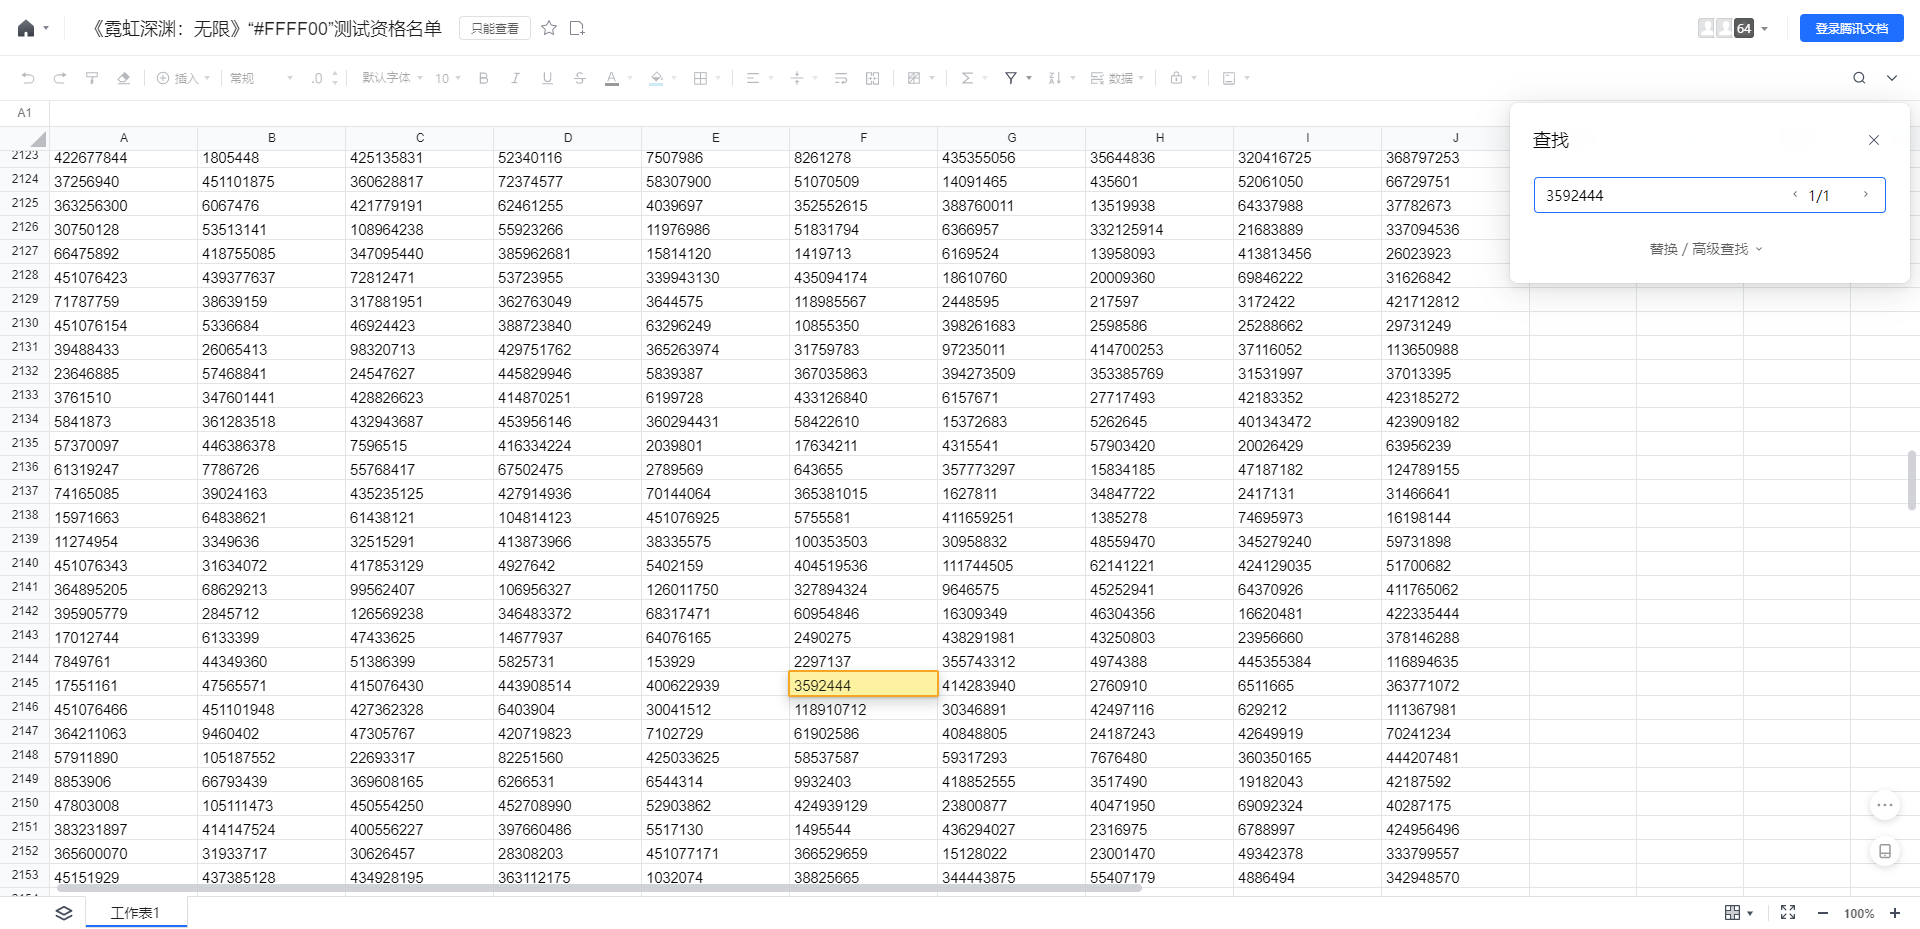Viewport: 1920px width, 929px height.
Task: Enter fullscreen mode icon
Action: pos(1788,913)
